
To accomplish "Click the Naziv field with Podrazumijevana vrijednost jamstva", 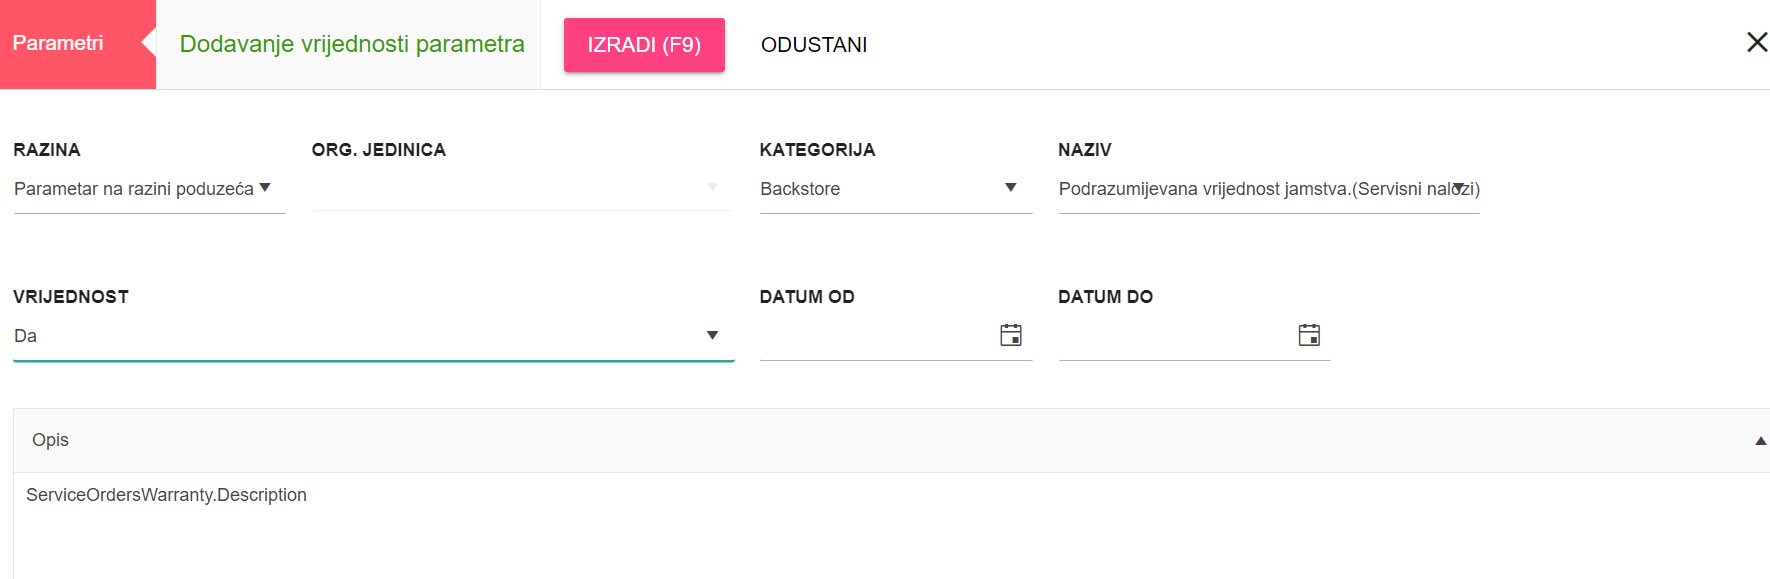I will 1269,189.
